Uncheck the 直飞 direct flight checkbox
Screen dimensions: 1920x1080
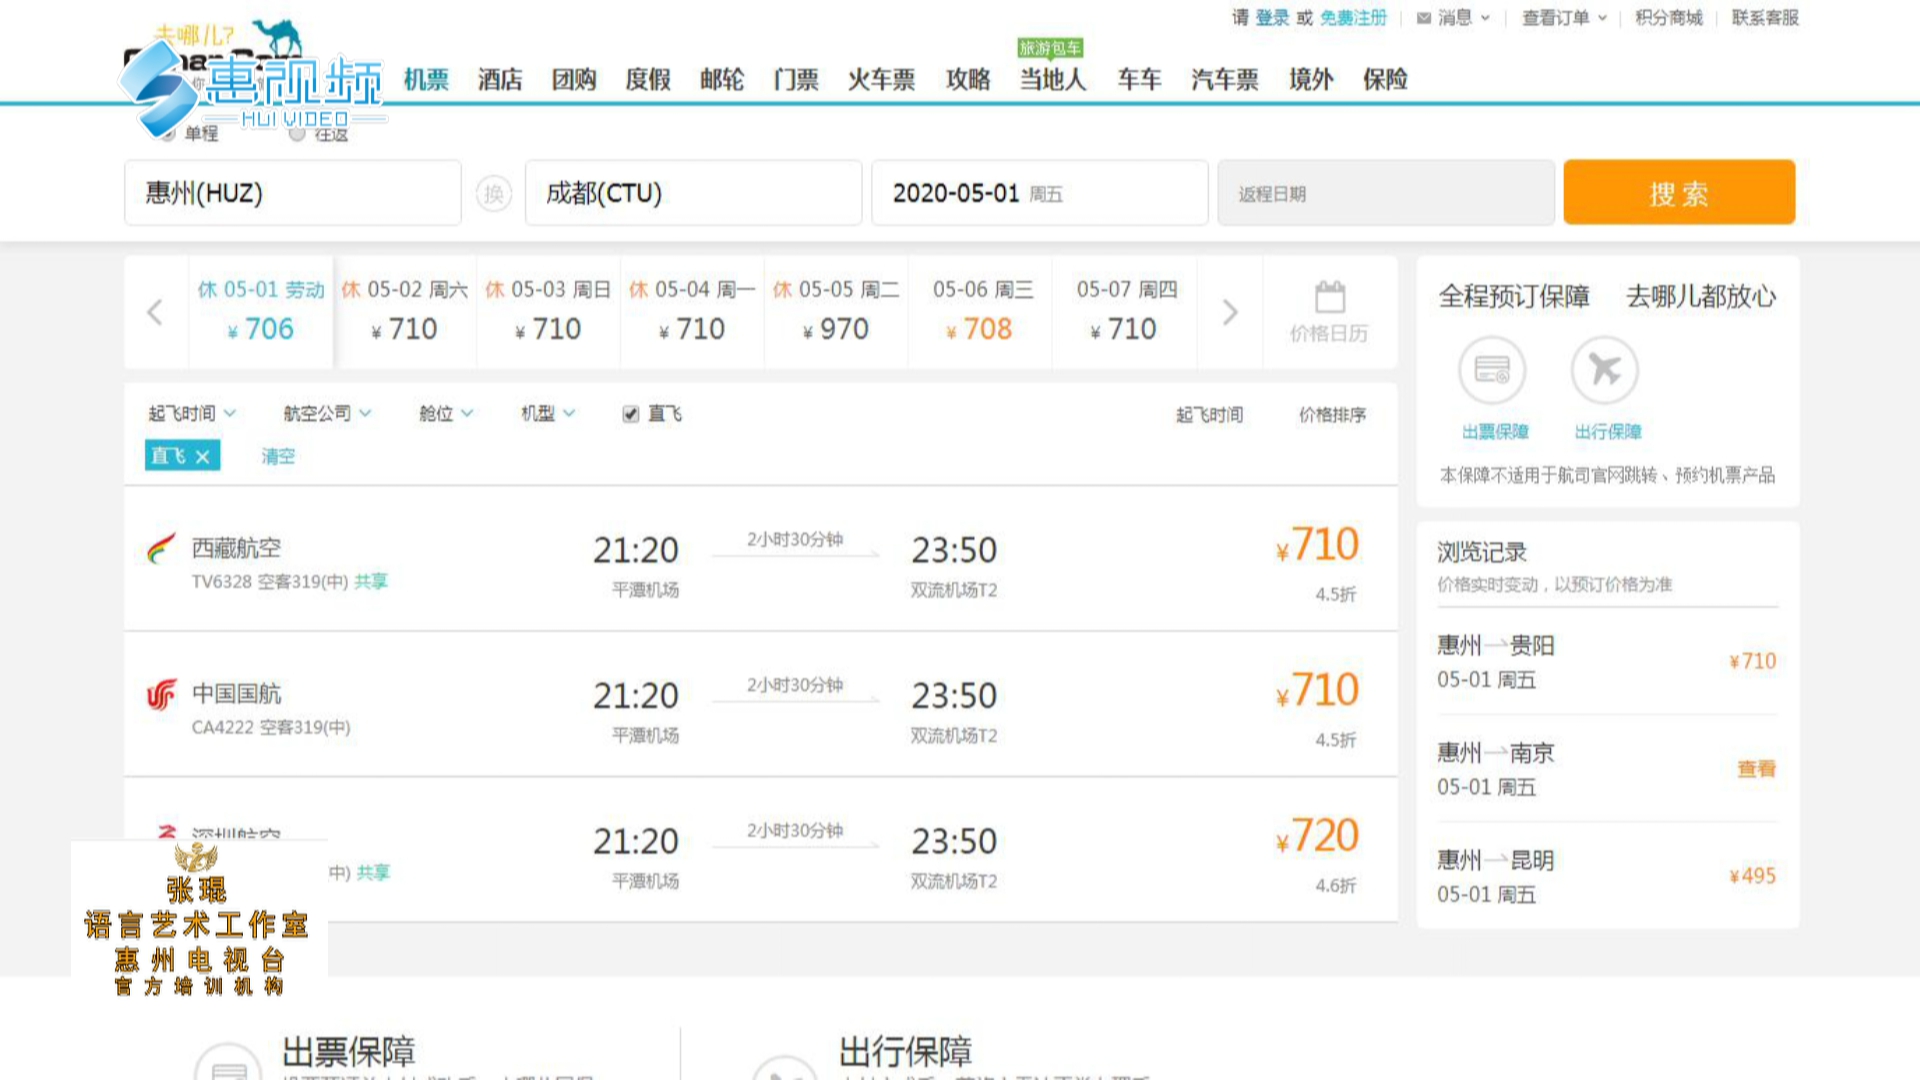click(x=630, y=414)
